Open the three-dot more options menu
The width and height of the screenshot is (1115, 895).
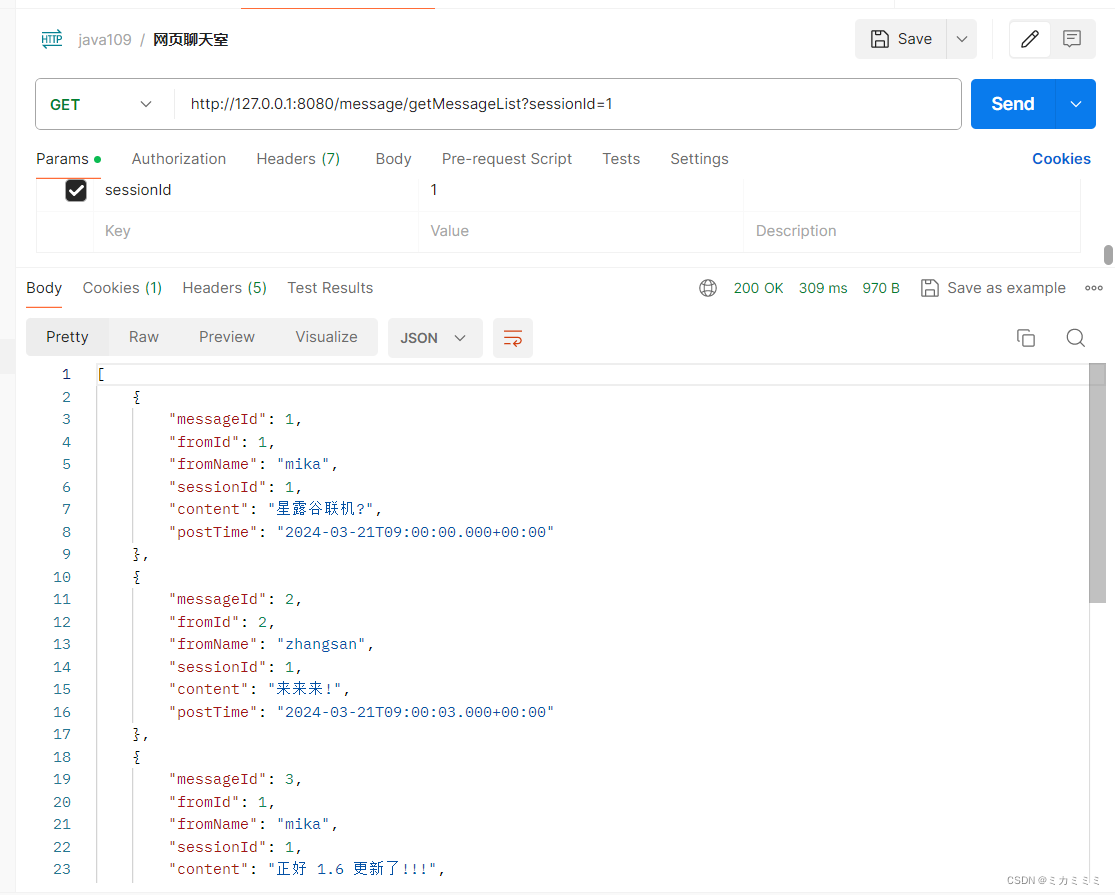coord(1094,288)
